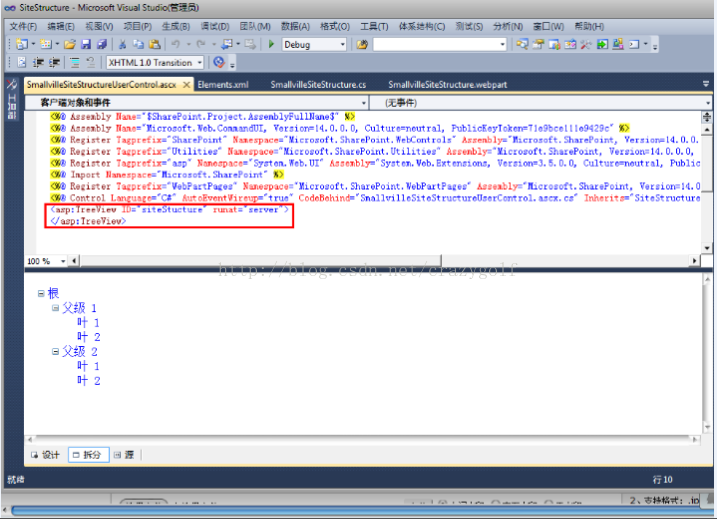Collapse the 根 root tree node
Image resolution: width=717 pixels, height=519 pixels.
point(41,293)
